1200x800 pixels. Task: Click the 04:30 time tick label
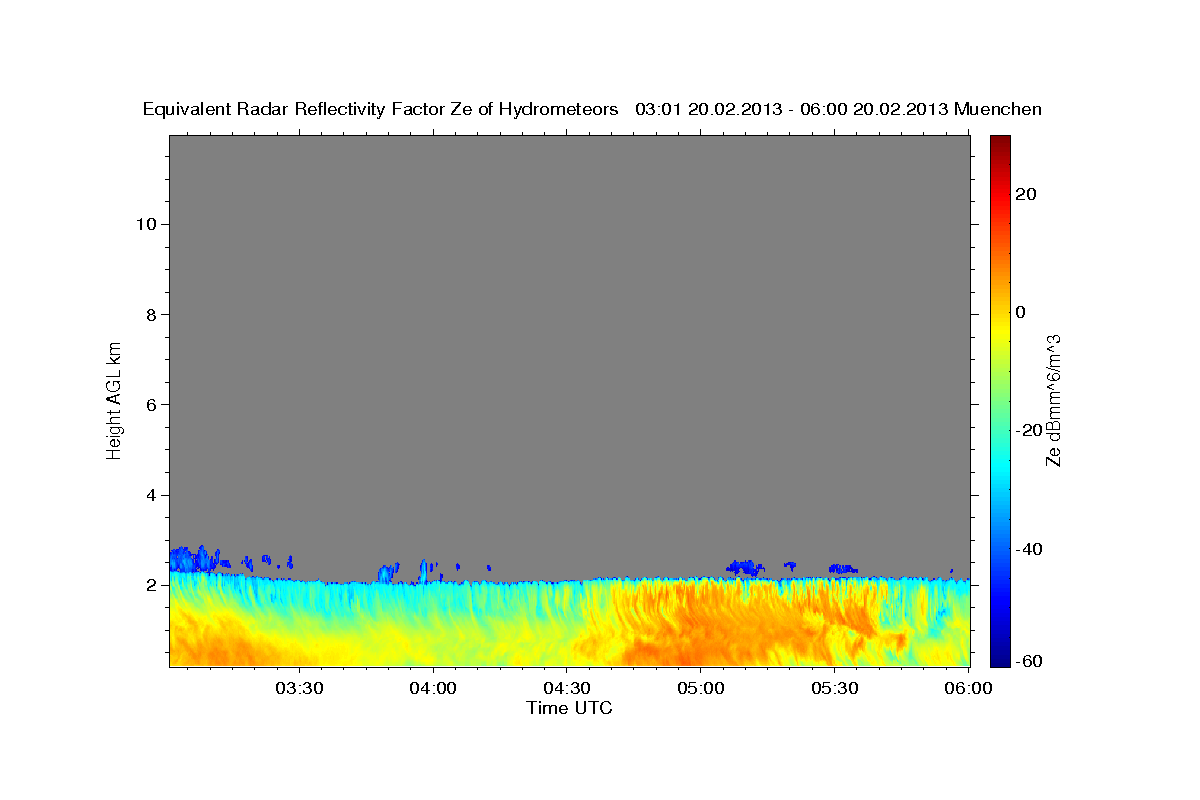pos(567,689)
